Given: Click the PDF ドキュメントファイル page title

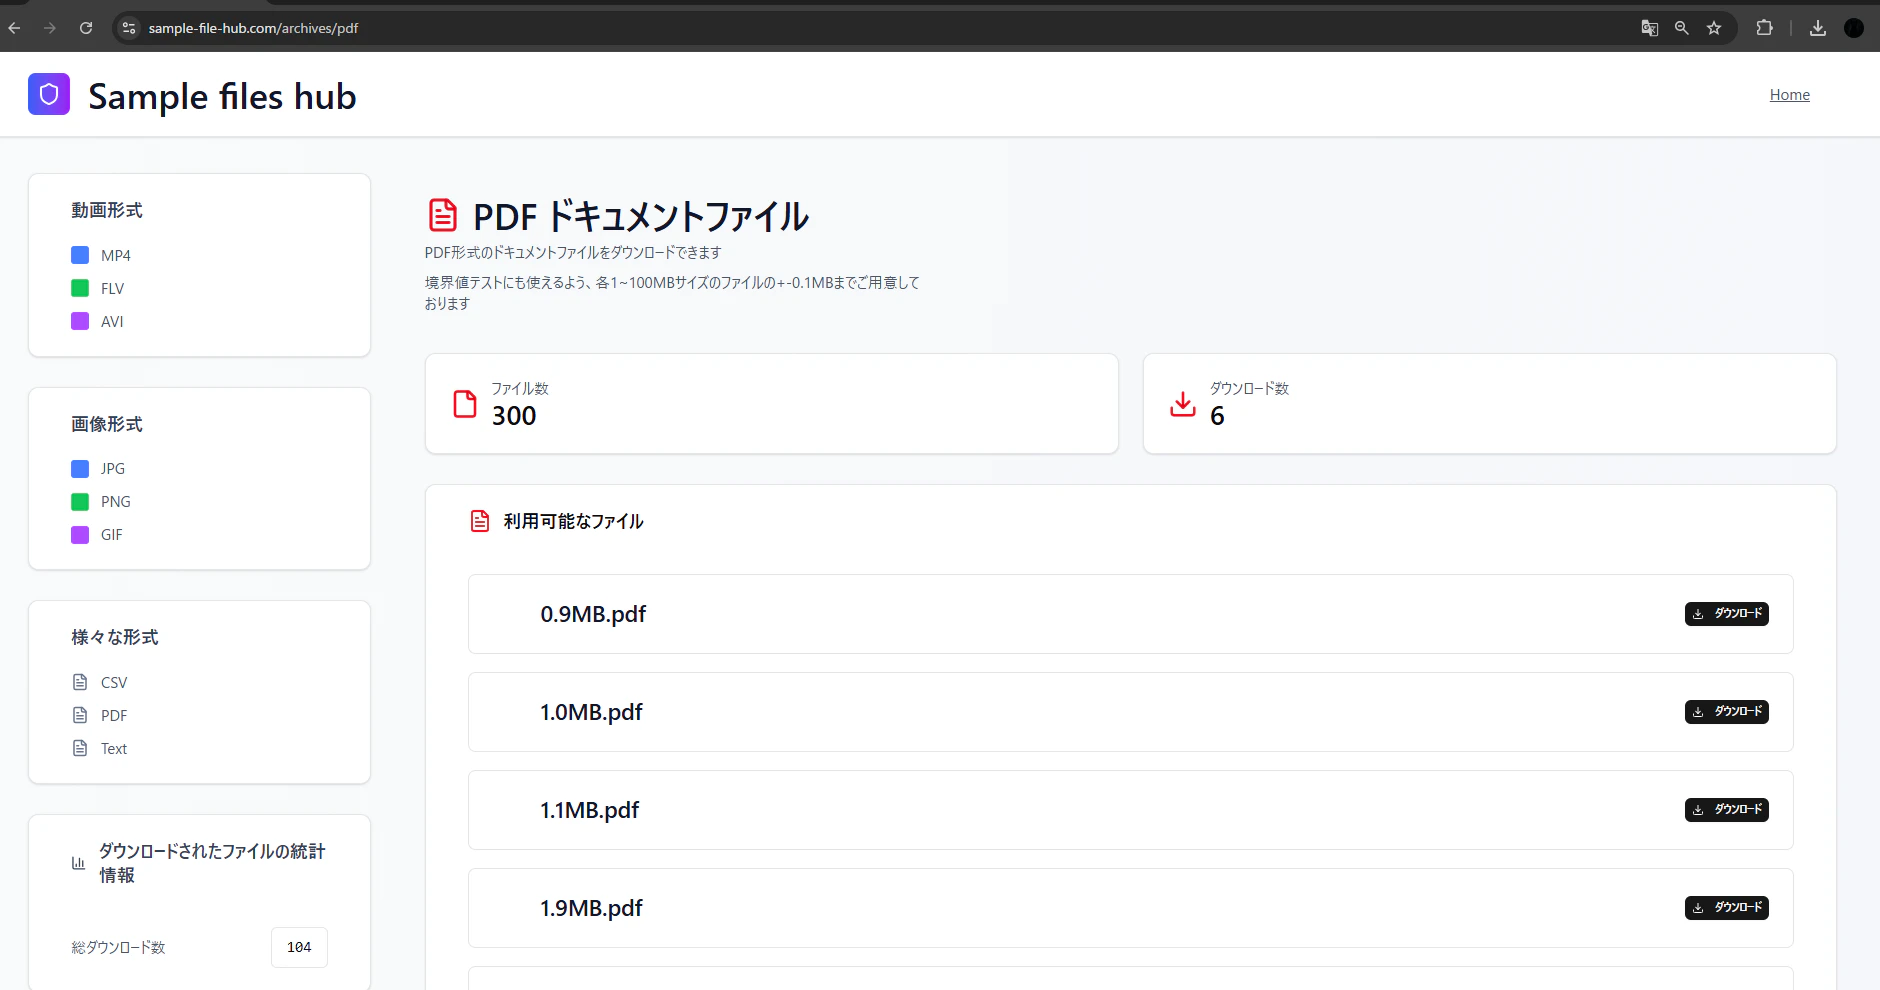Looking at the screenshot, I should point(640,216).
